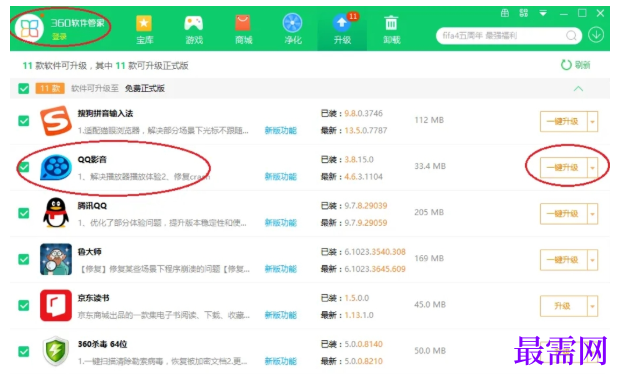
Task: Toggle the select-all 11款 checkbox
Action: pyautogui.click(x=24, y=88)
